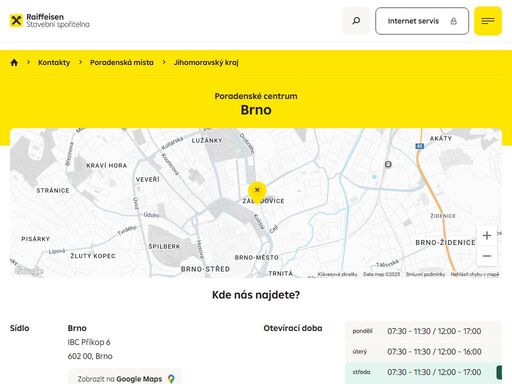Open Zobrazit na Google Maps button
The height and width of the screenshot is (384, 512).
tap(125, 378)
